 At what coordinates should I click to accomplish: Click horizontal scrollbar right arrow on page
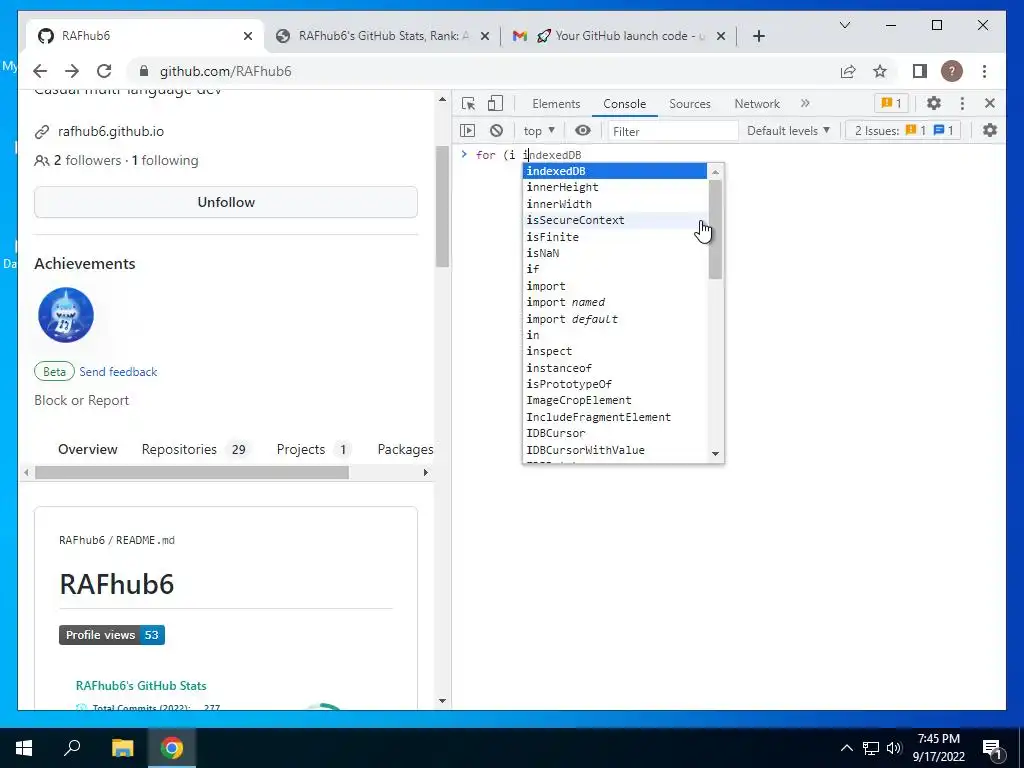(426, 472)
